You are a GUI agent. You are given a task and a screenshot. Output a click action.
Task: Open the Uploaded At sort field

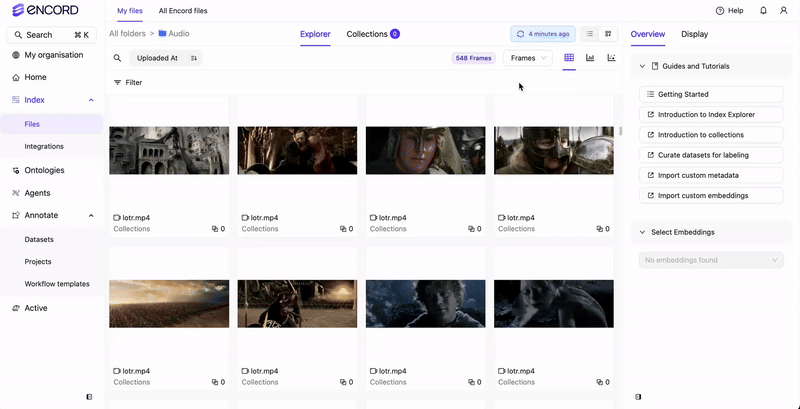157,58
